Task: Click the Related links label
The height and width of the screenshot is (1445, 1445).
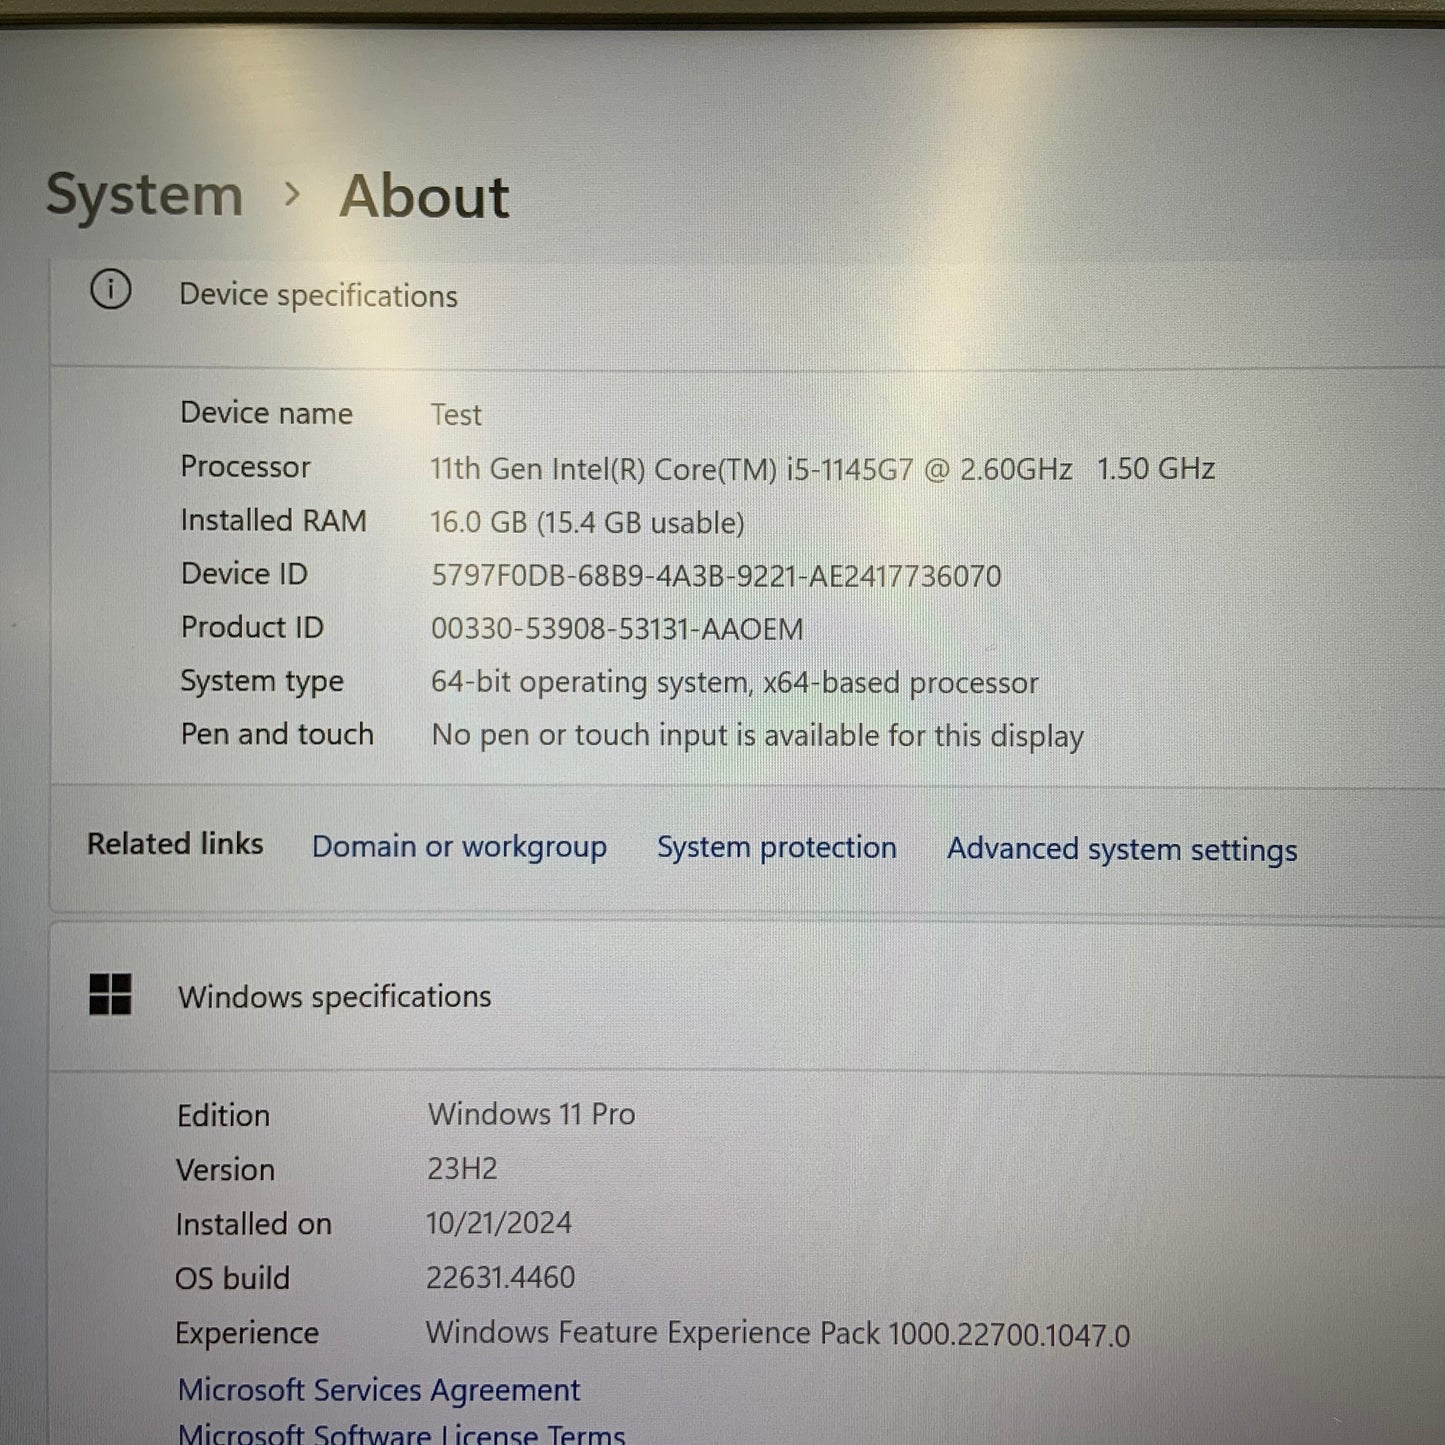Action: (x=175, y=844)
